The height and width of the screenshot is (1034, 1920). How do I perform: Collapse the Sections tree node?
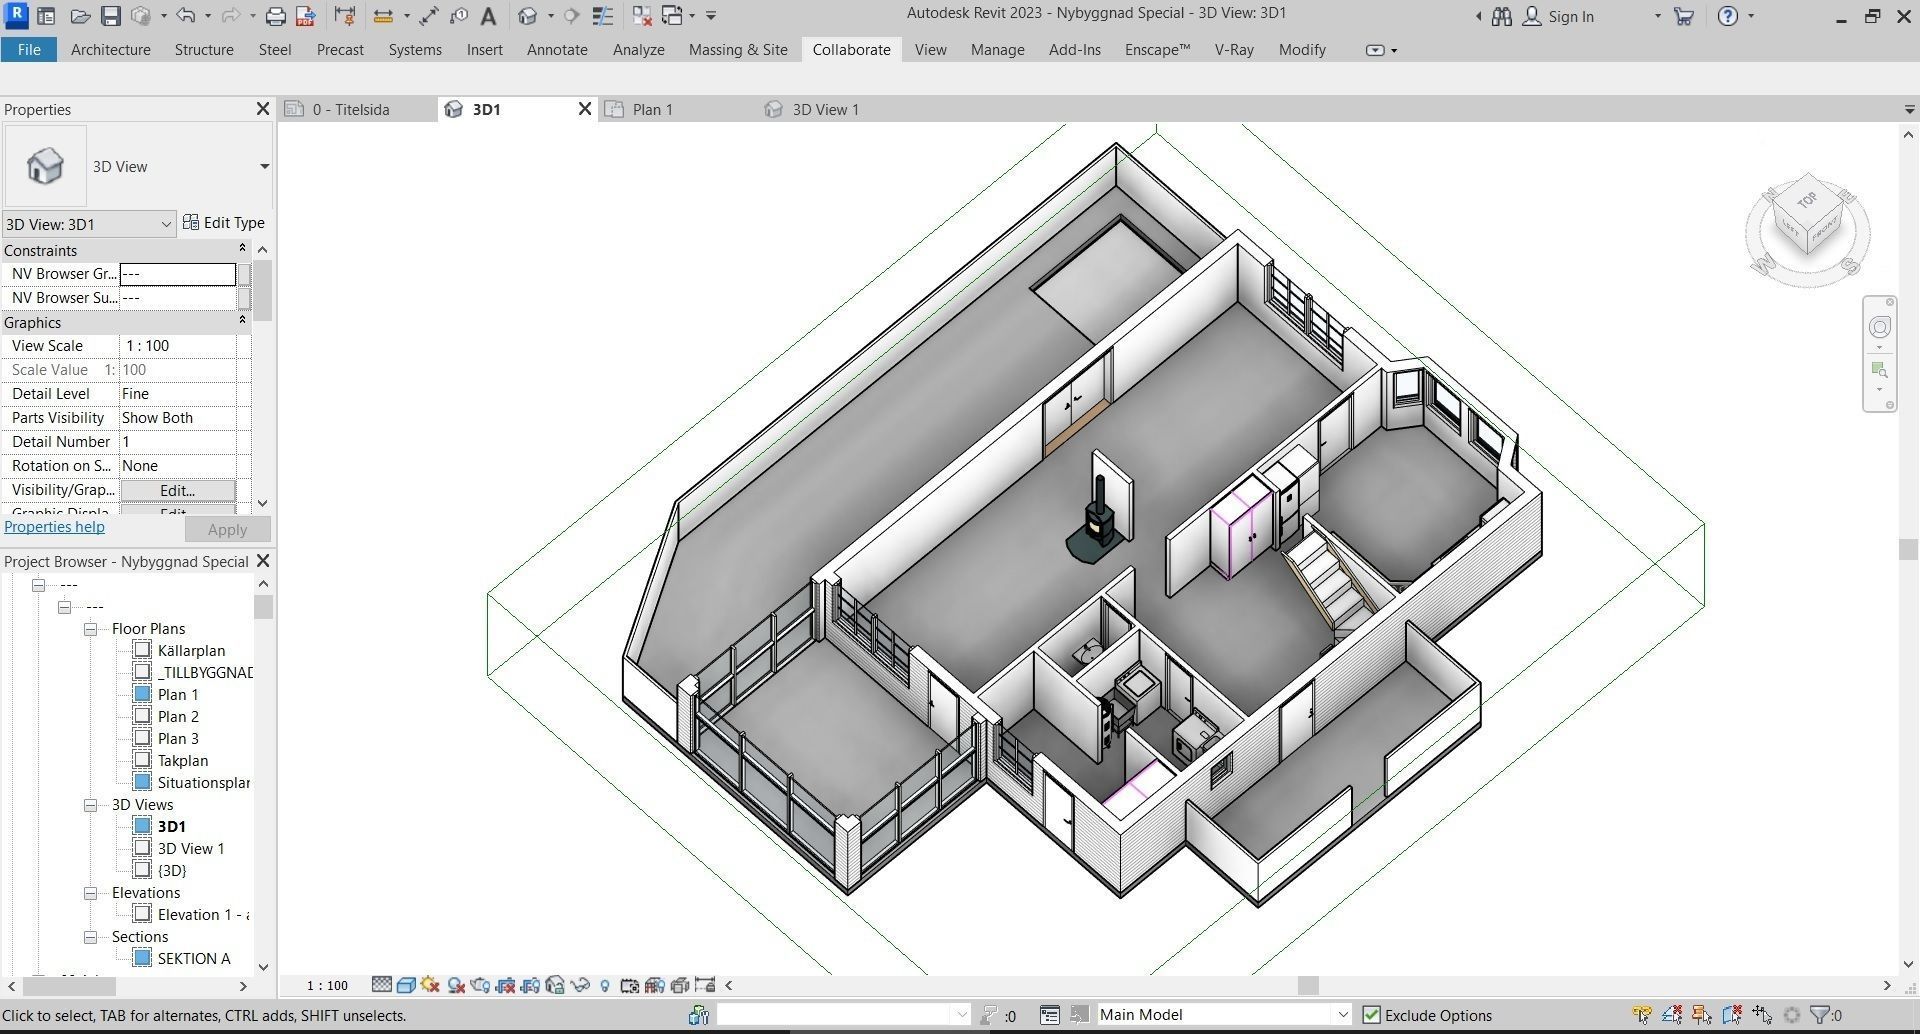point(90,937)
